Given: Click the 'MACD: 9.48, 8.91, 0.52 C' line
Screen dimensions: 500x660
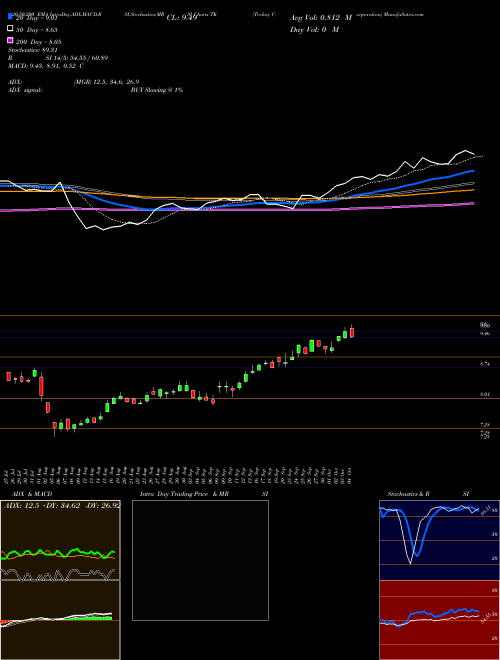Looking at the screenshot, I should click(46, 66).
